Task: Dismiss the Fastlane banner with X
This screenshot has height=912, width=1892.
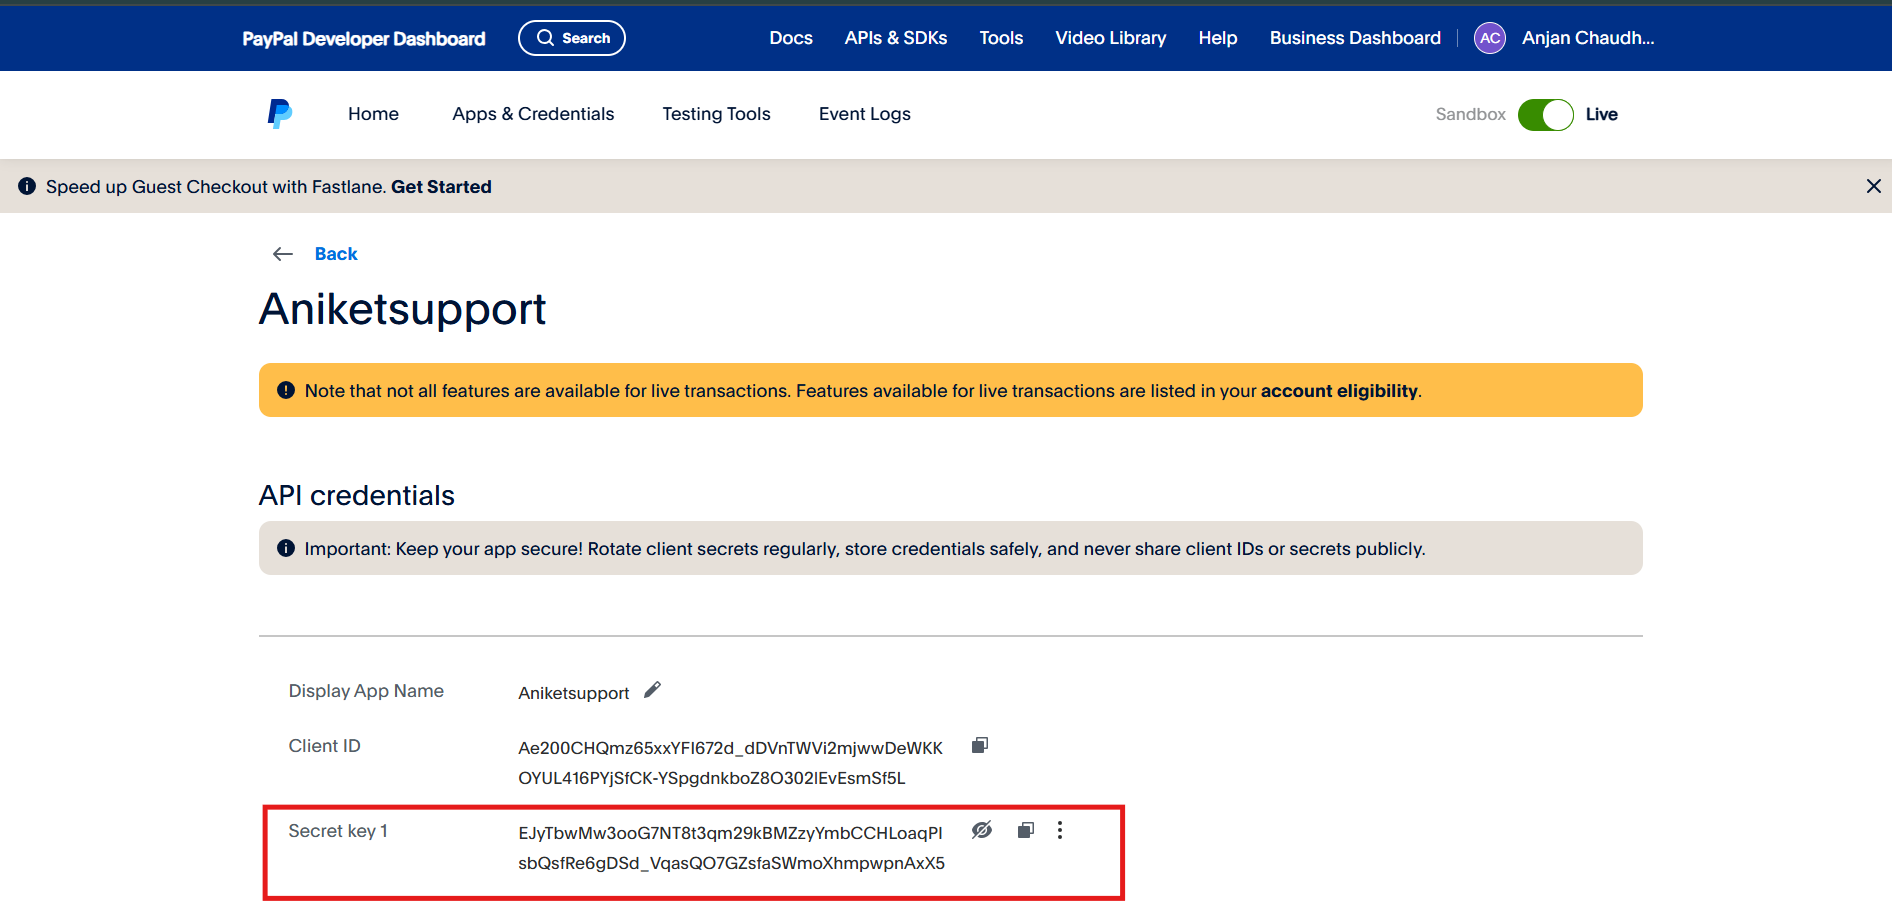Action: point(1873,186)
